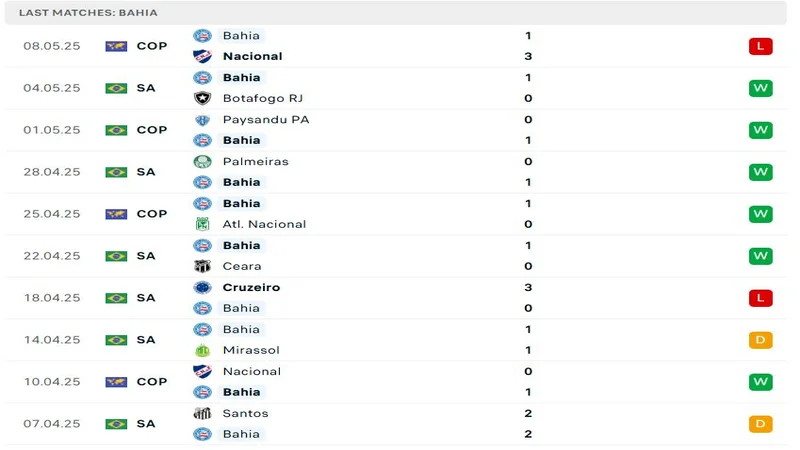Open the Cruzeiro team link
Image resolution: width=800 pixels, height=450 pixels.
click(x=251, y=287)
